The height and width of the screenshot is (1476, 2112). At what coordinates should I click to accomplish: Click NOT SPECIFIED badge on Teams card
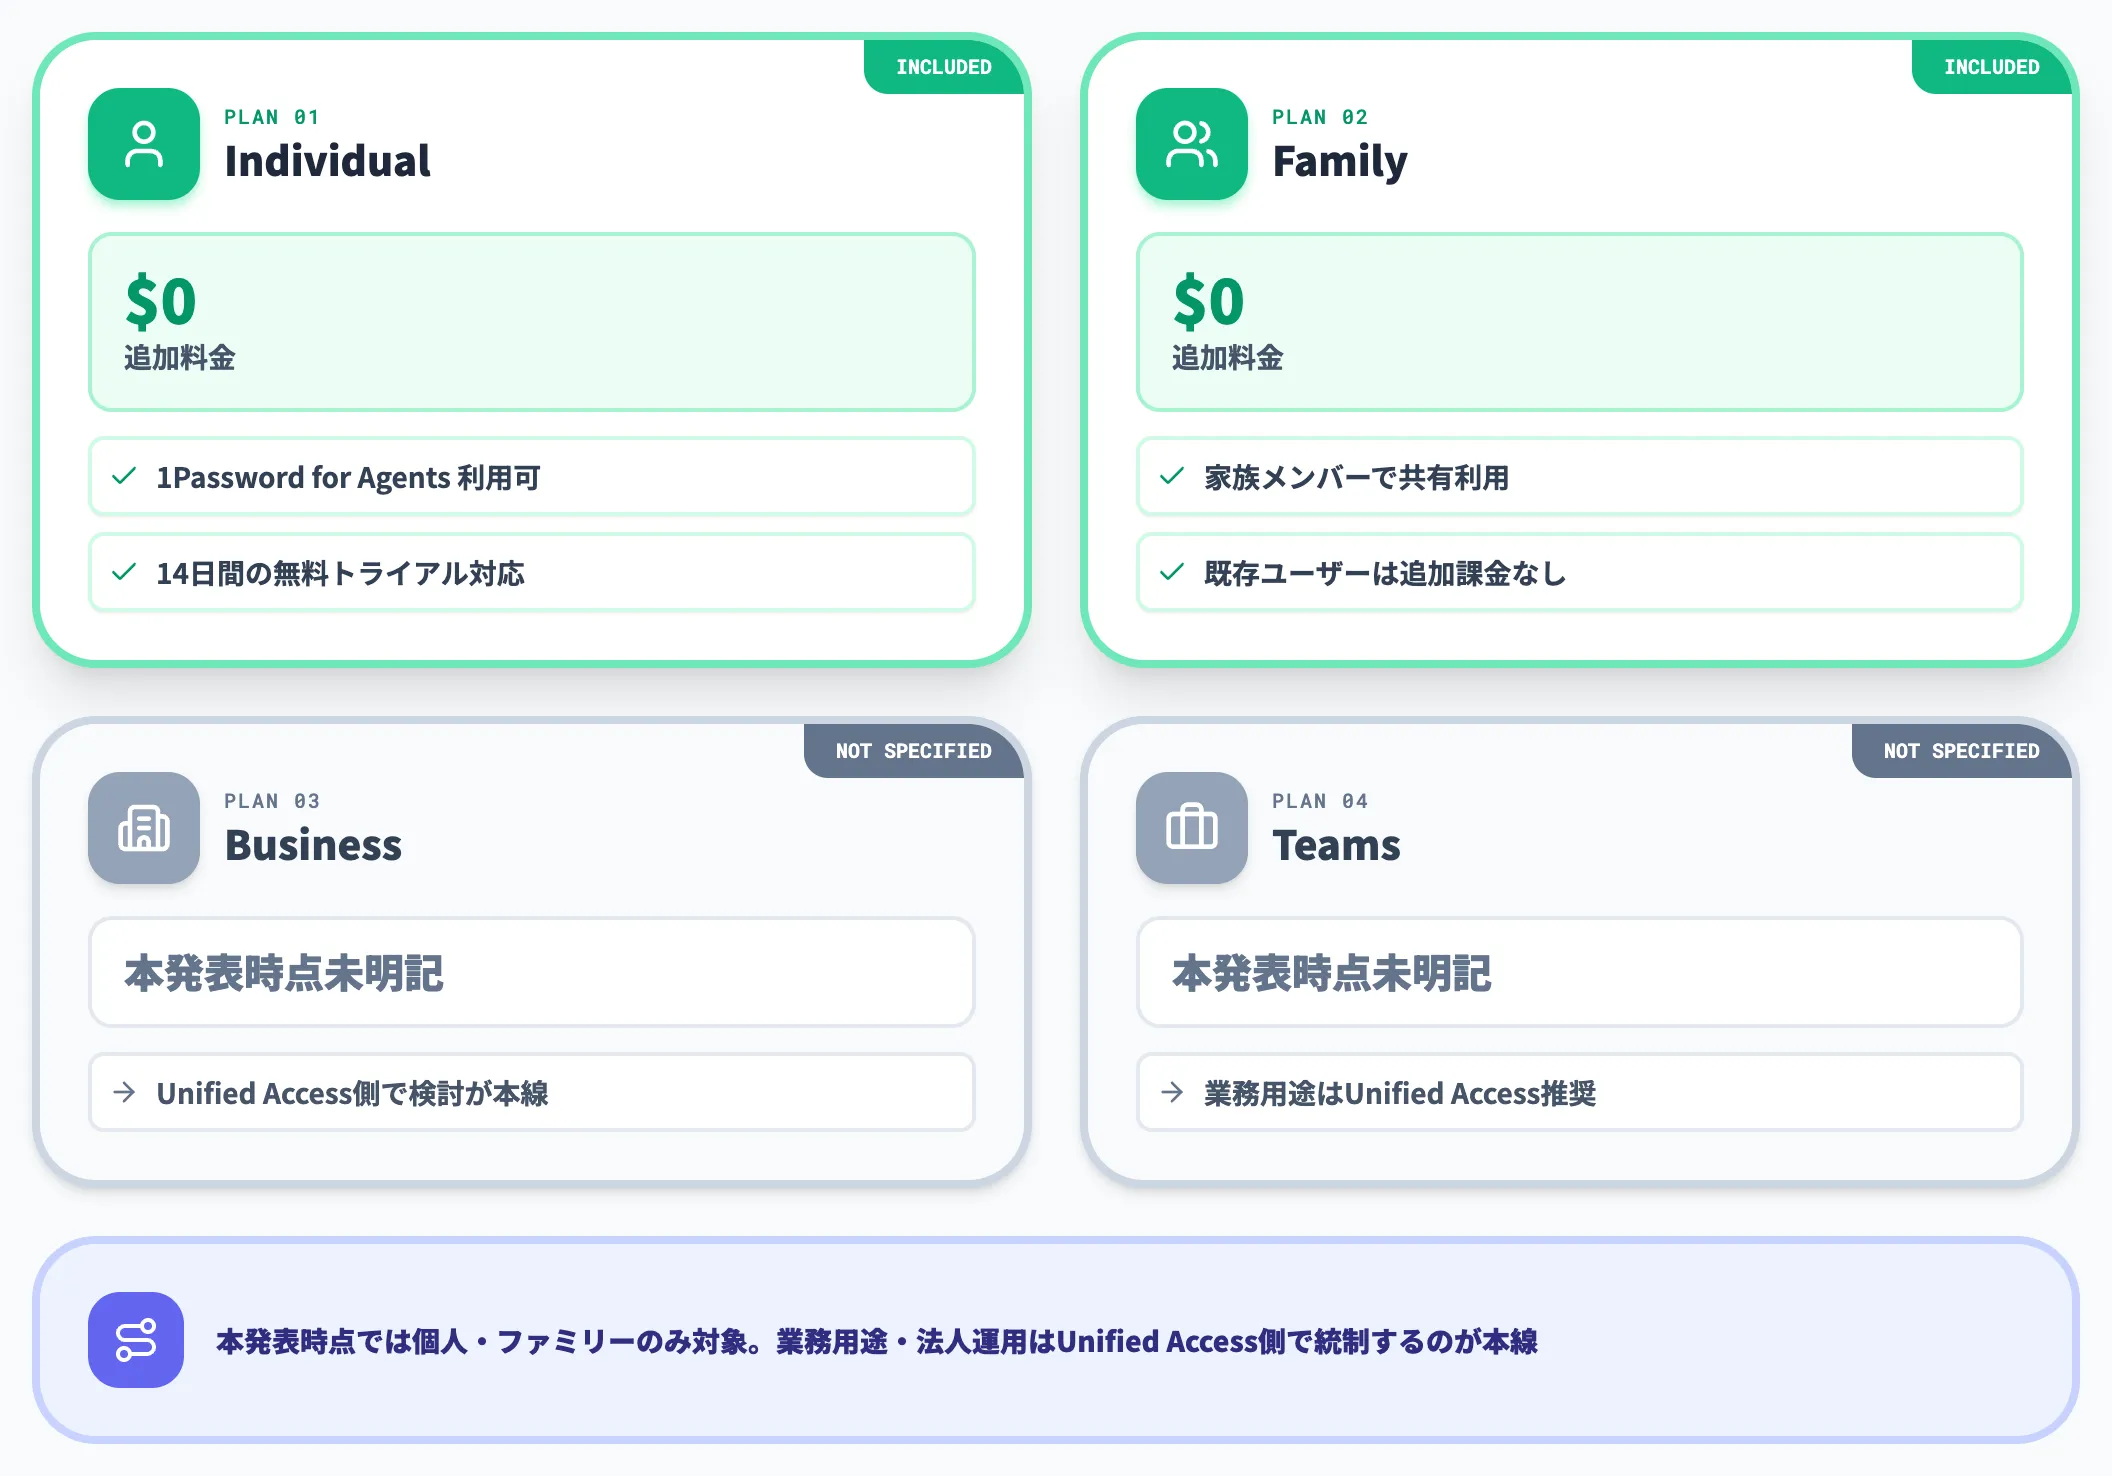coord(1962,751)
